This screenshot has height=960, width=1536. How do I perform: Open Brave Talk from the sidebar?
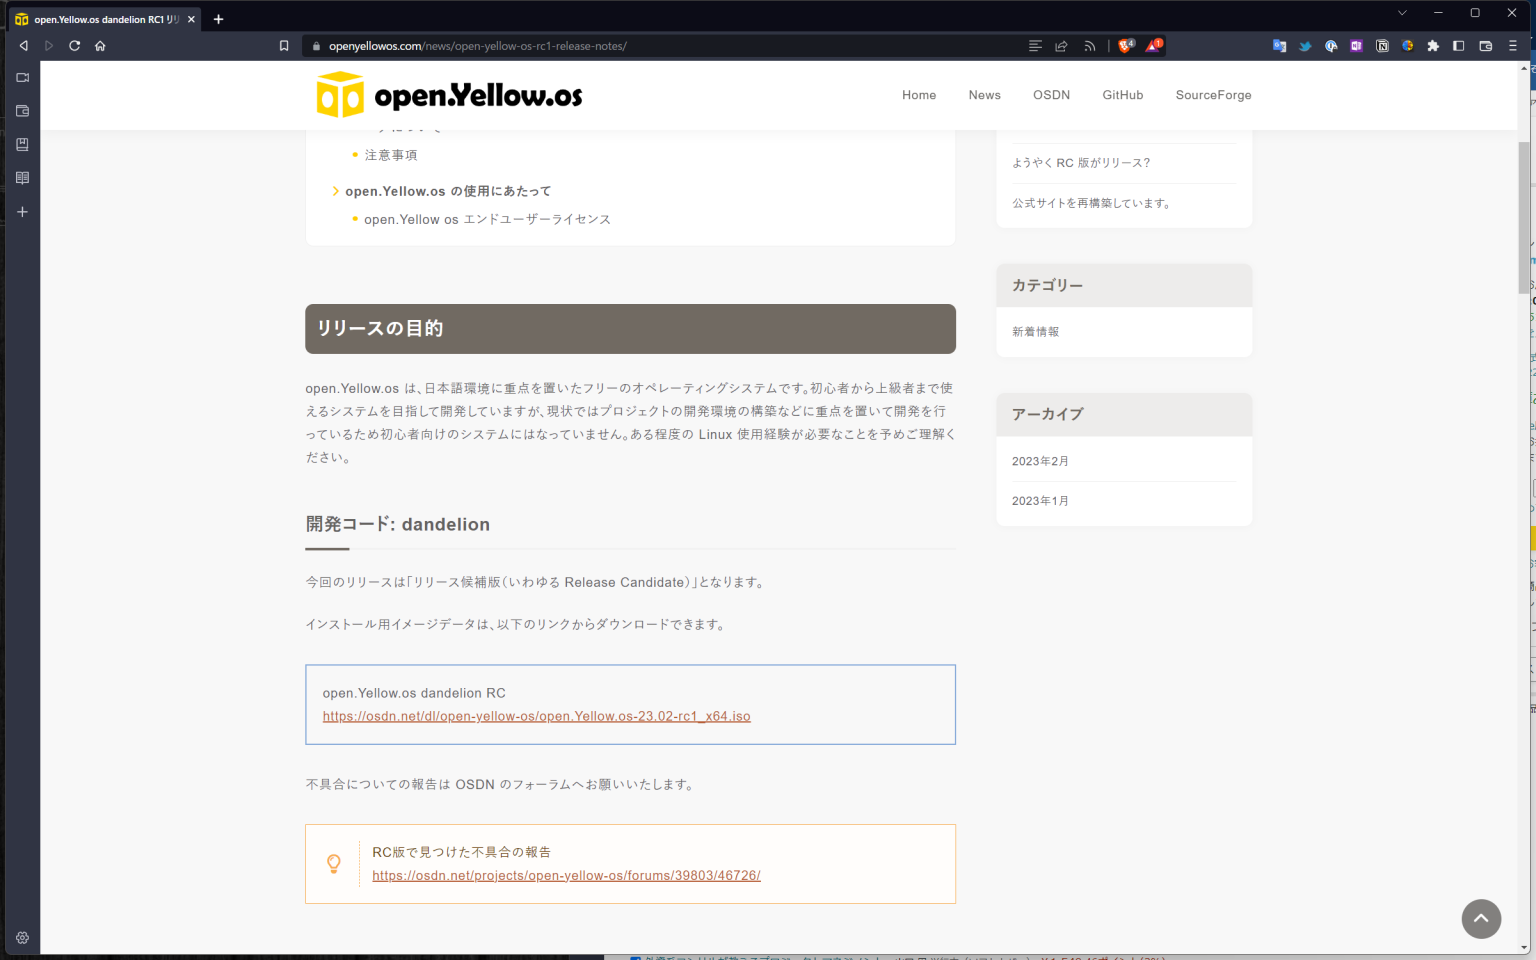22,77
